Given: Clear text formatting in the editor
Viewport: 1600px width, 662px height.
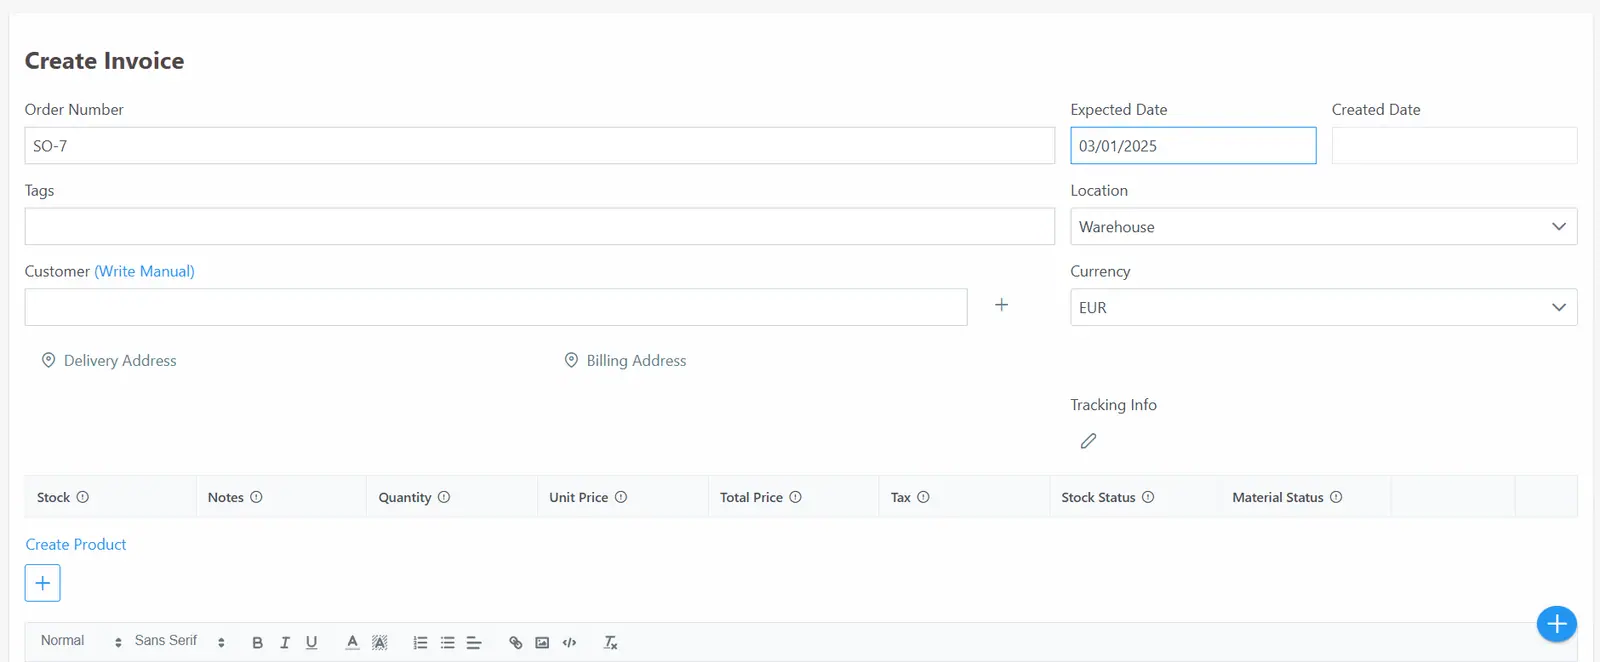Looking at the screenshot, I should click(611, 643).
